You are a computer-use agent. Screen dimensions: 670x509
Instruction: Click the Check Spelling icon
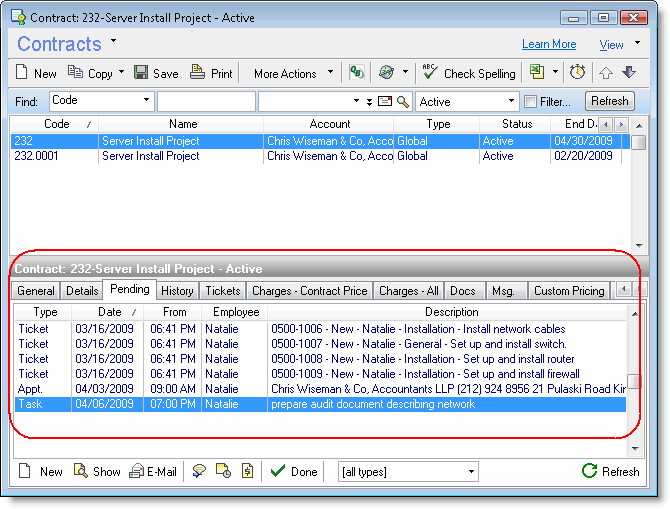point(430,73)
